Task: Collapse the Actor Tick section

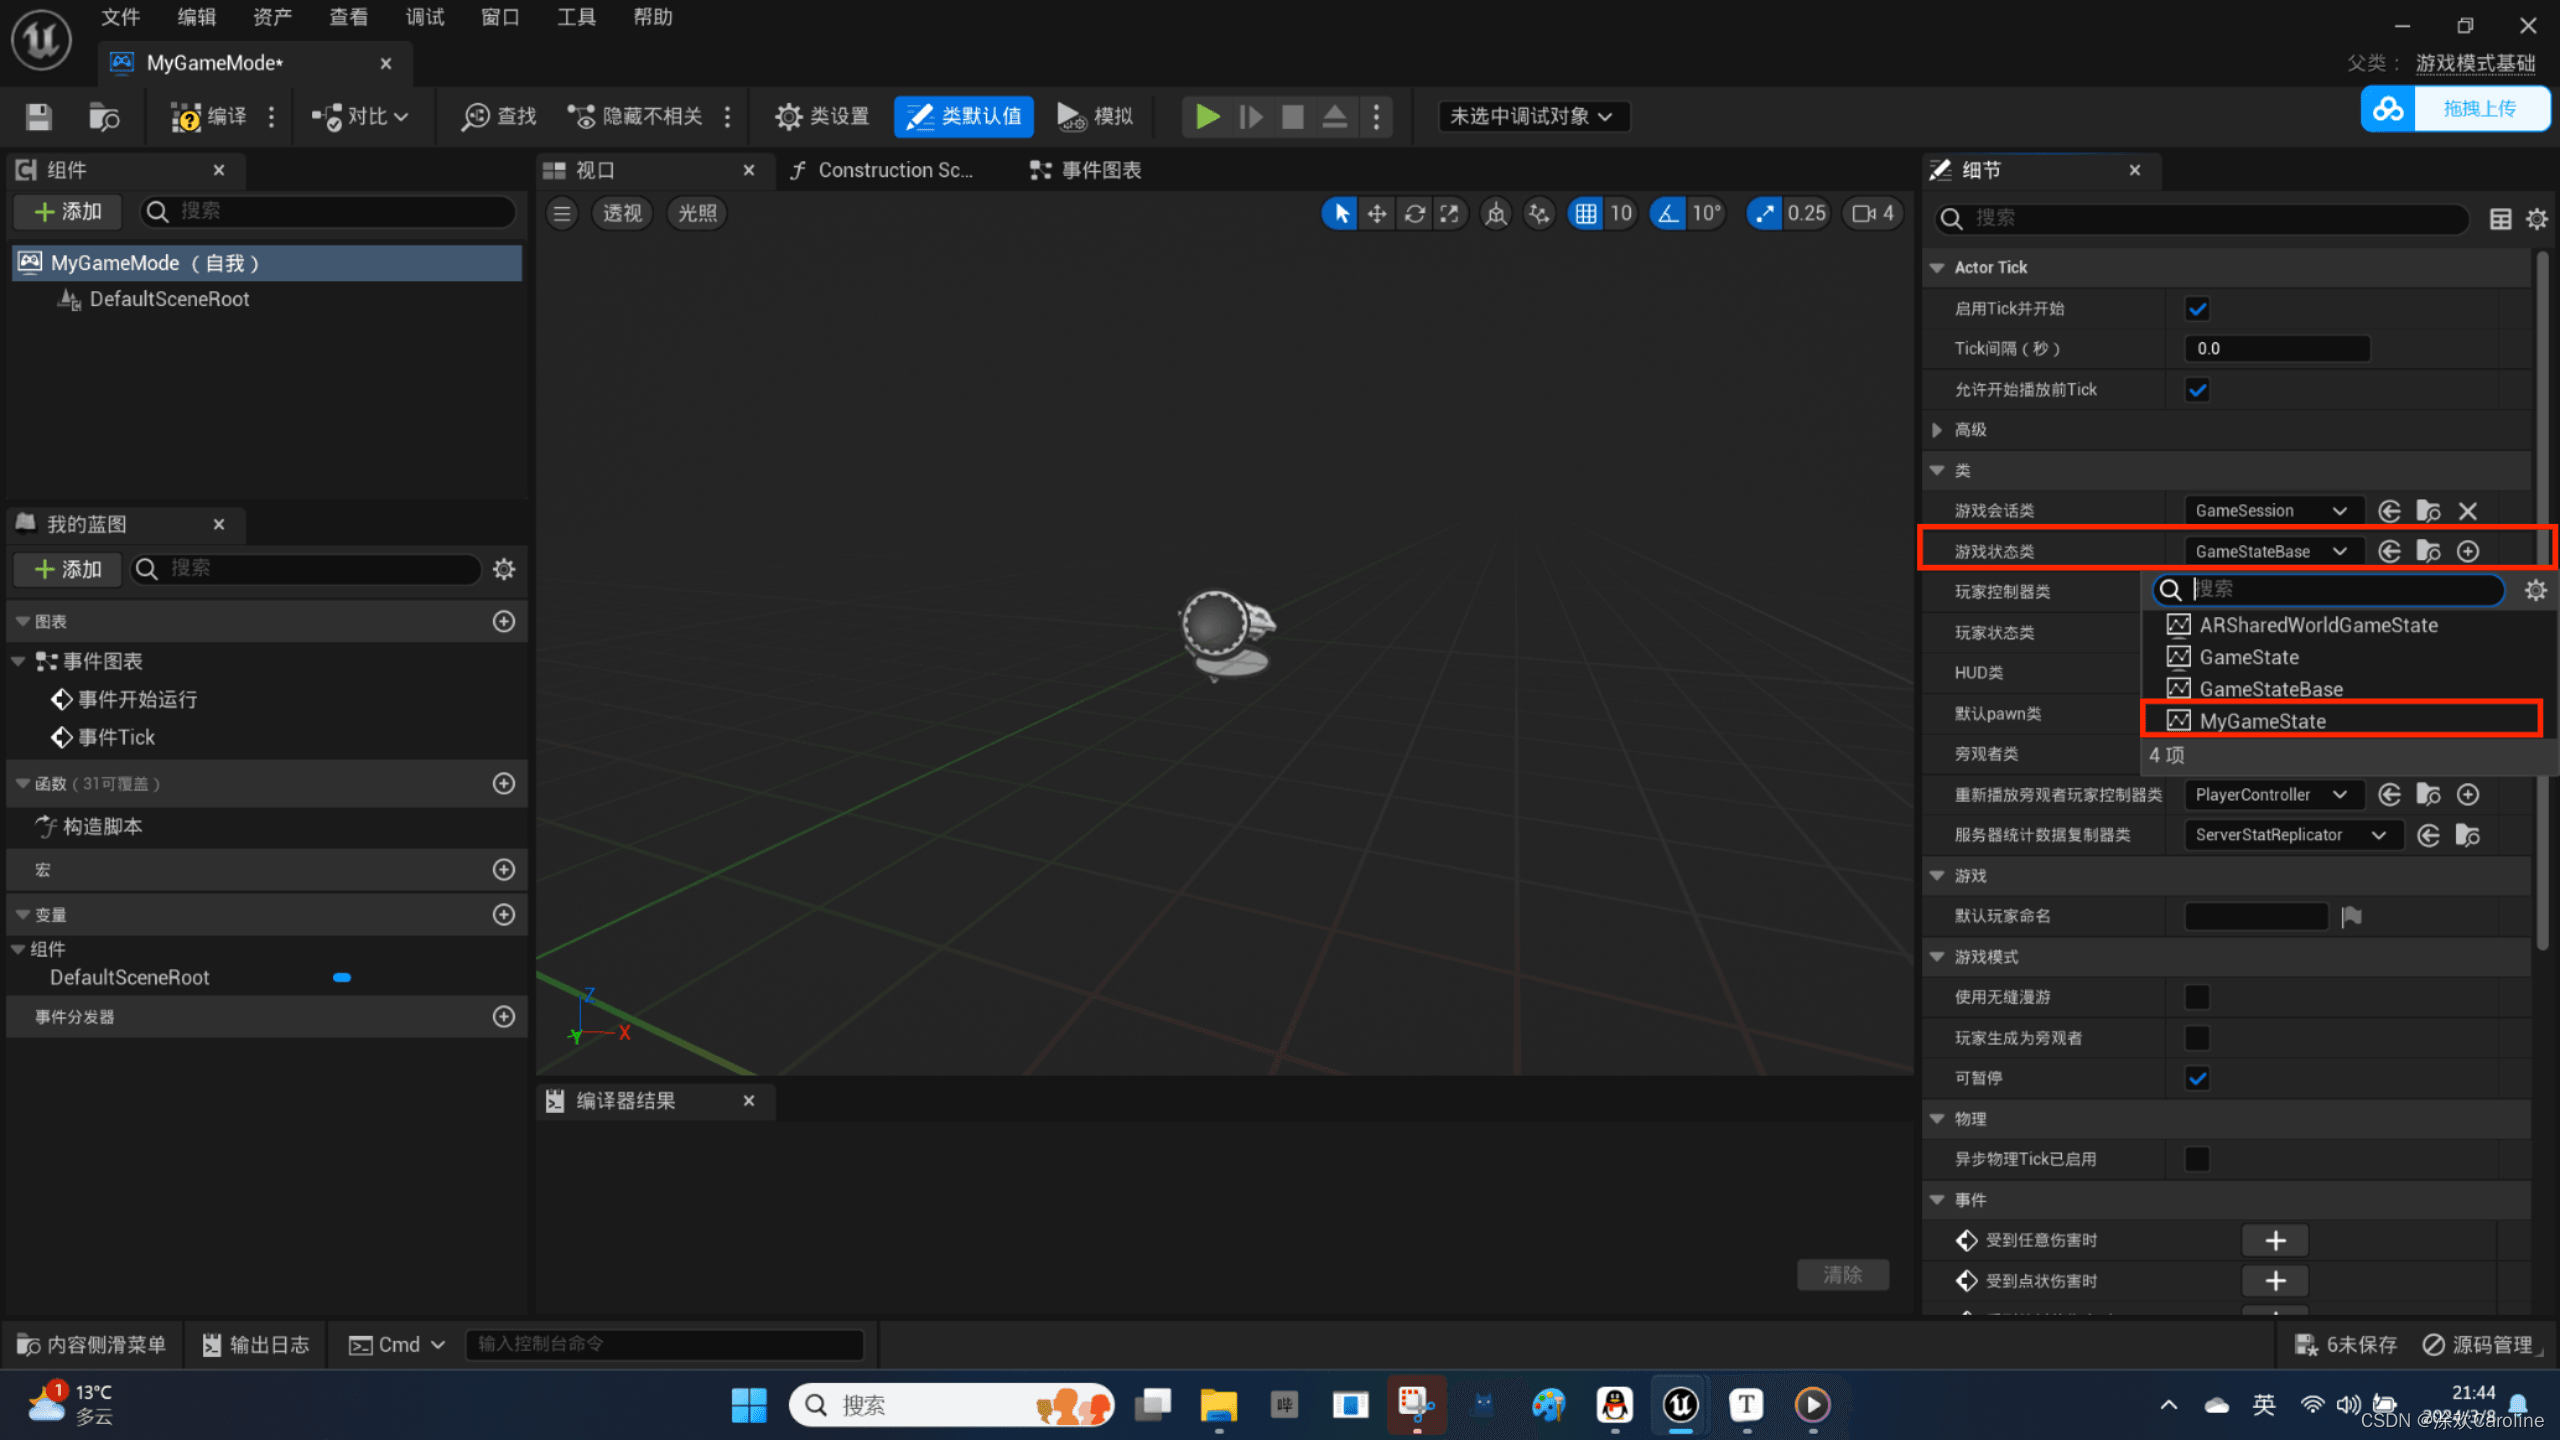Action: pos(1937,267)
